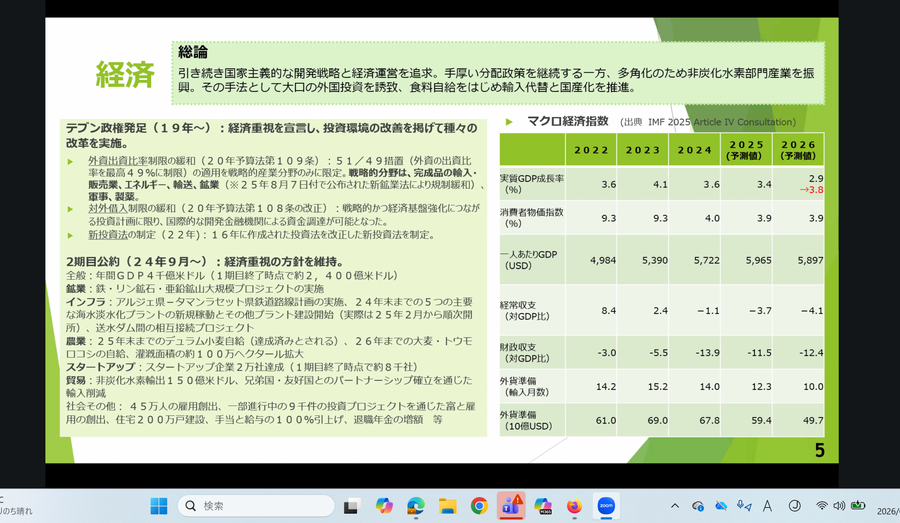Click the bold 貿易 label
900x523 pixels.
pos(76,380)
